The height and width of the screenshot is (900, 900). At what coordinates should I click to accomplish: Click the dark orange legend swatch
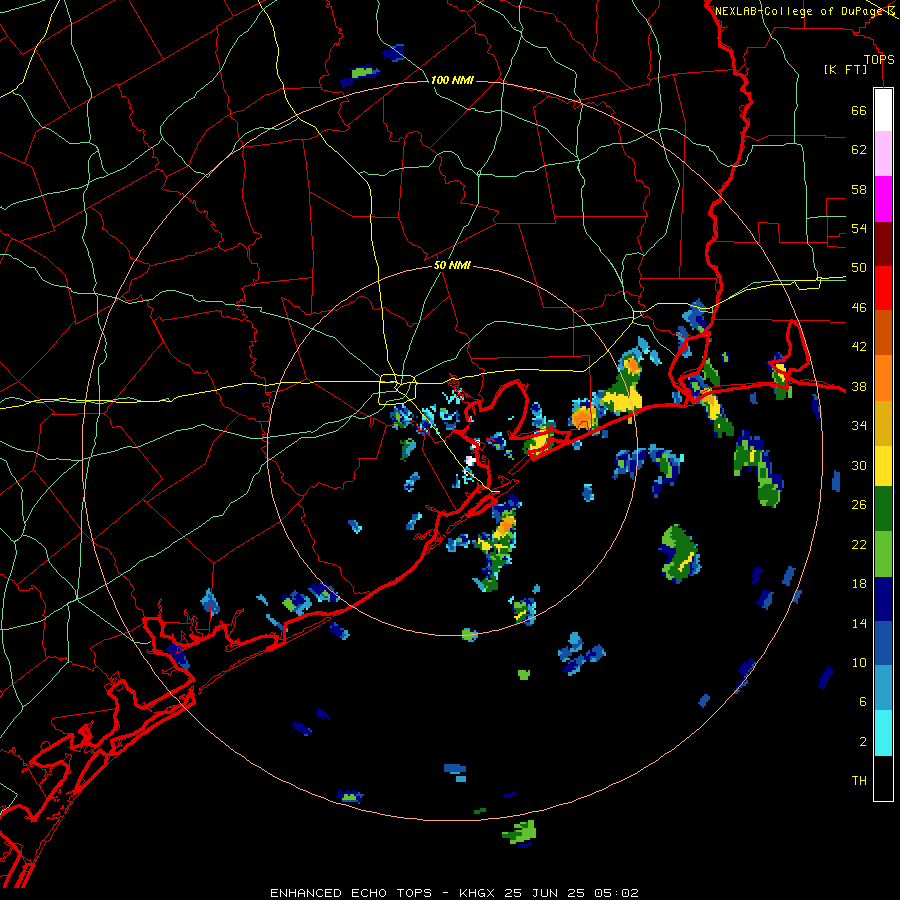coord(883,332)
